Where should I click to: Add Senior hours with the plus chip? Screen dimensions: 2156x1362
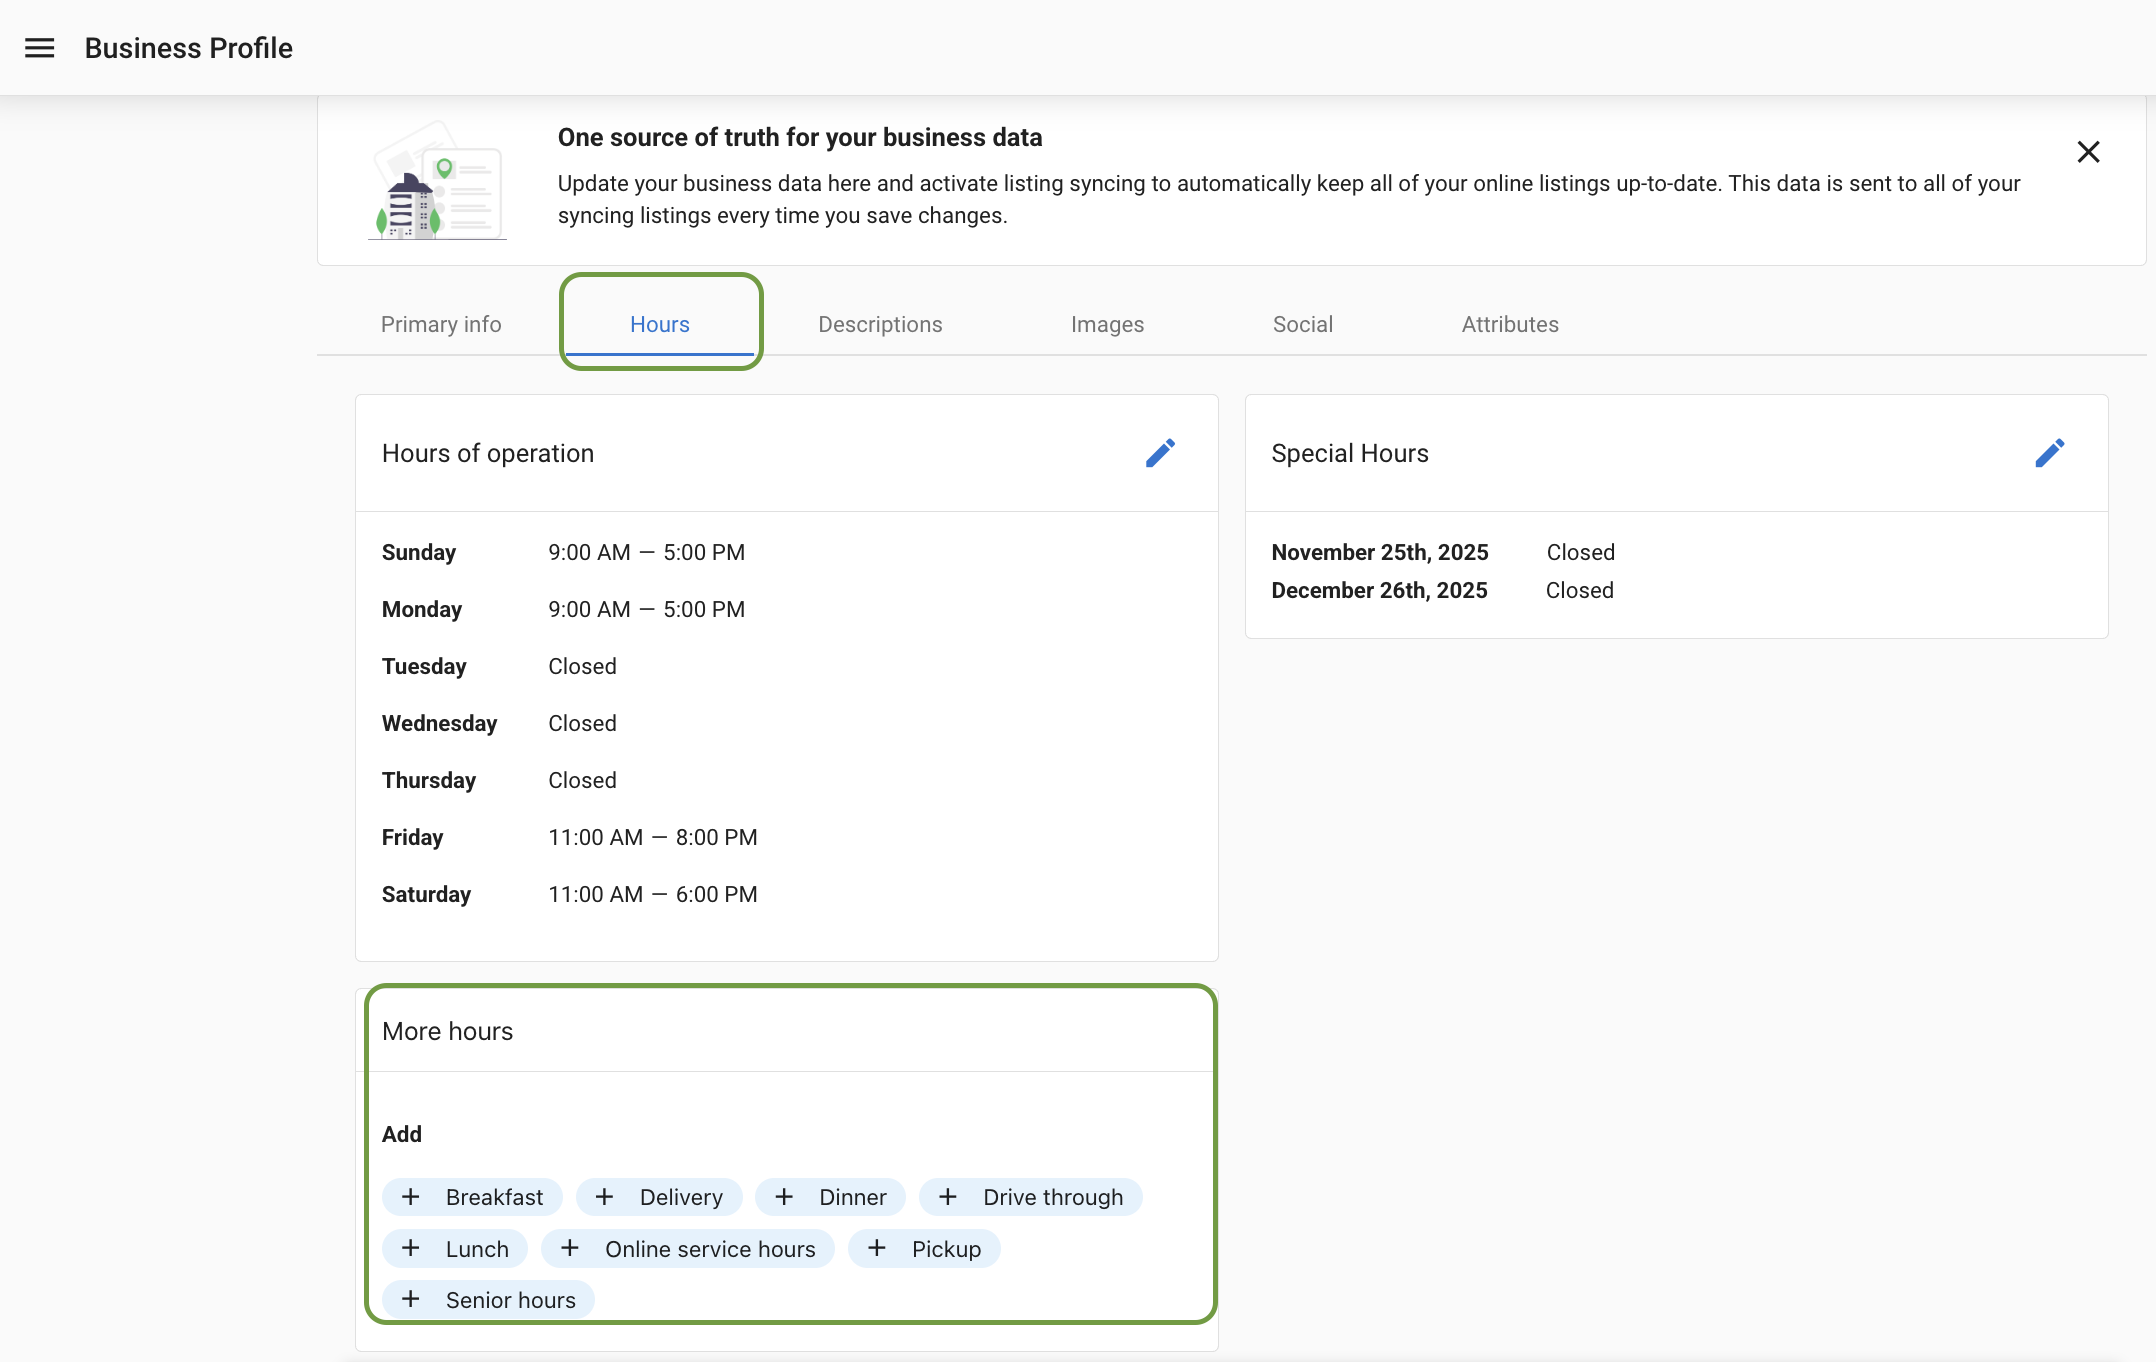point(487,1299)
